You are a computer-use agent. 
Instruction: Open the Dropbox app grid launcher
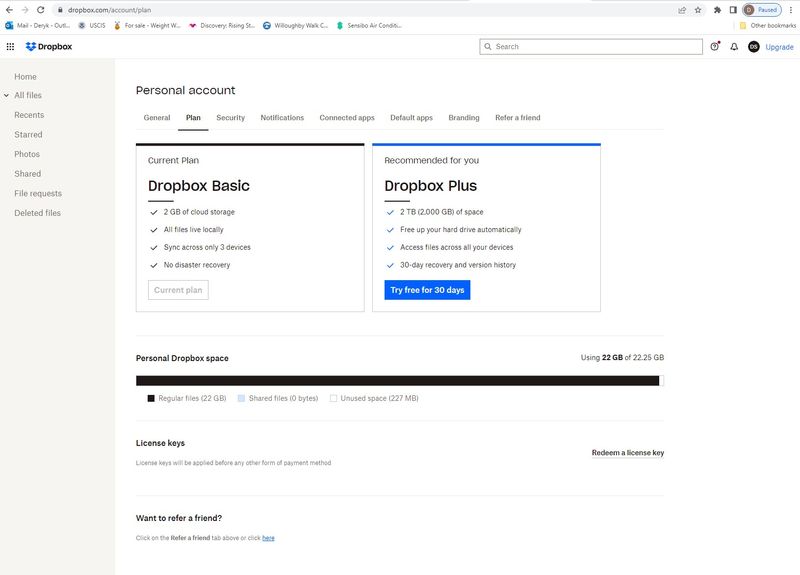click(10, 46)
